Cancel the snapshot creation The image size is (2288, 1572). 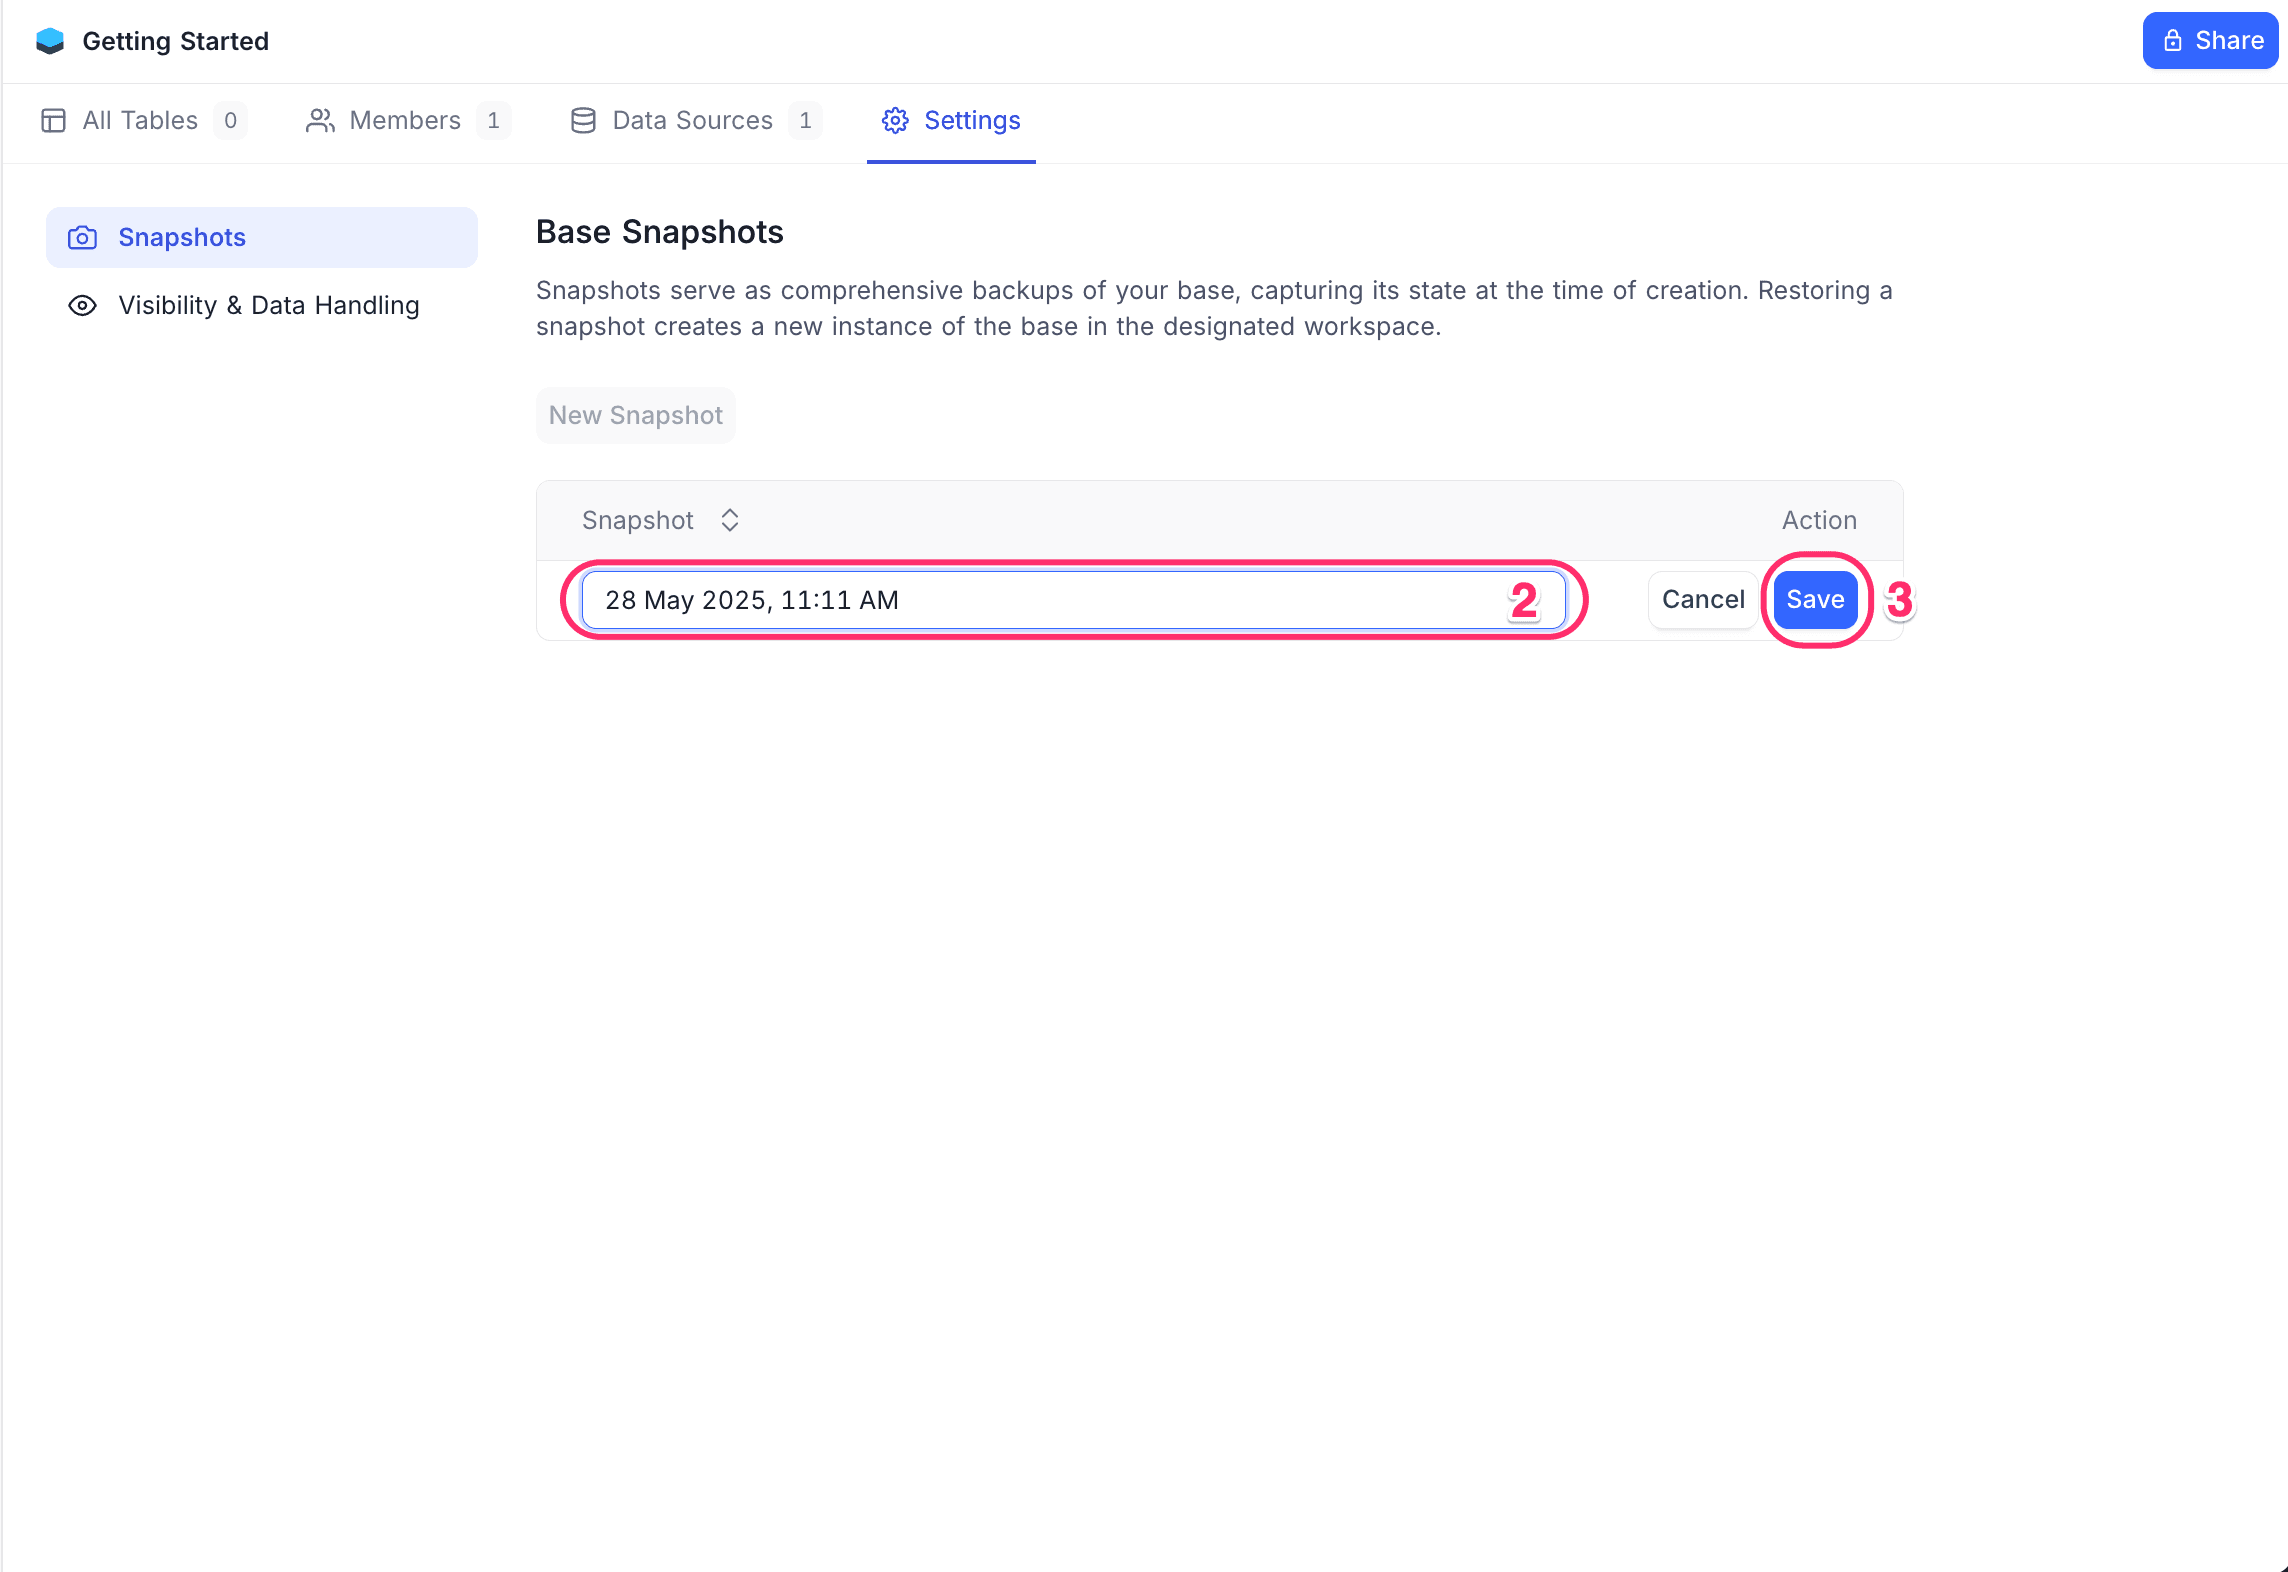(1702, 600)
